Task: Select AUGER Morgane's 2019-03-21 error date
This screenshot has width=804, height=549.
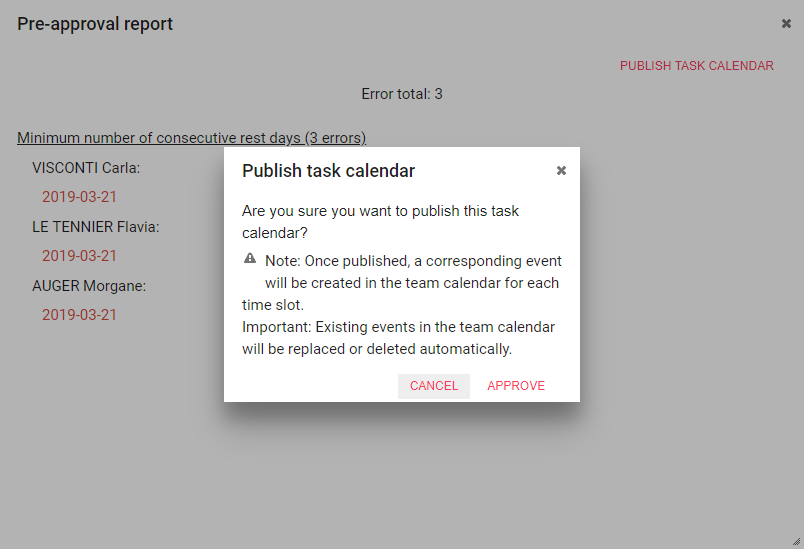Action: pos(79,315)
